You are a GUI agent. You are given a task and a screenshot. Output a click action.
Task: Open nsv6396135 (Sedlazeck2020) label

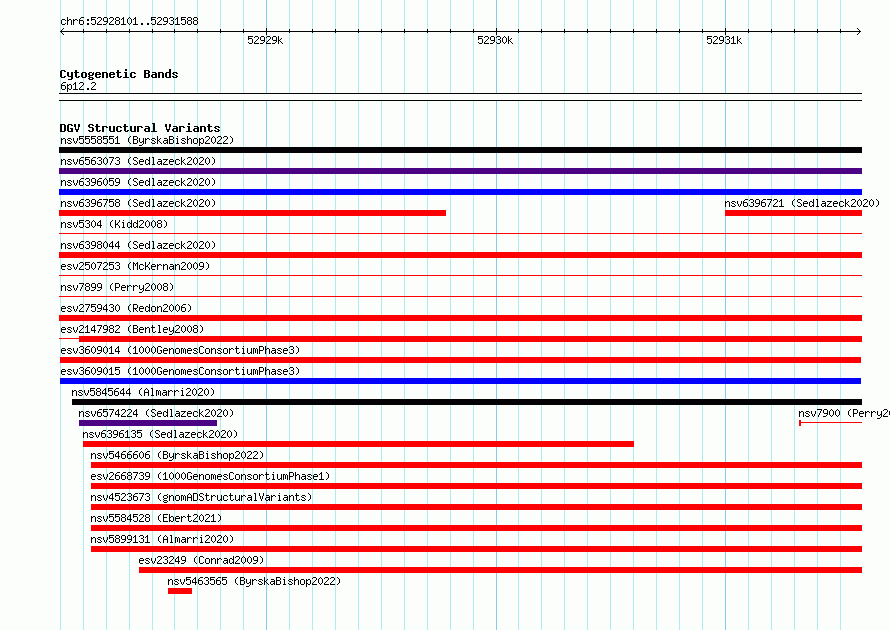(160, 434)
